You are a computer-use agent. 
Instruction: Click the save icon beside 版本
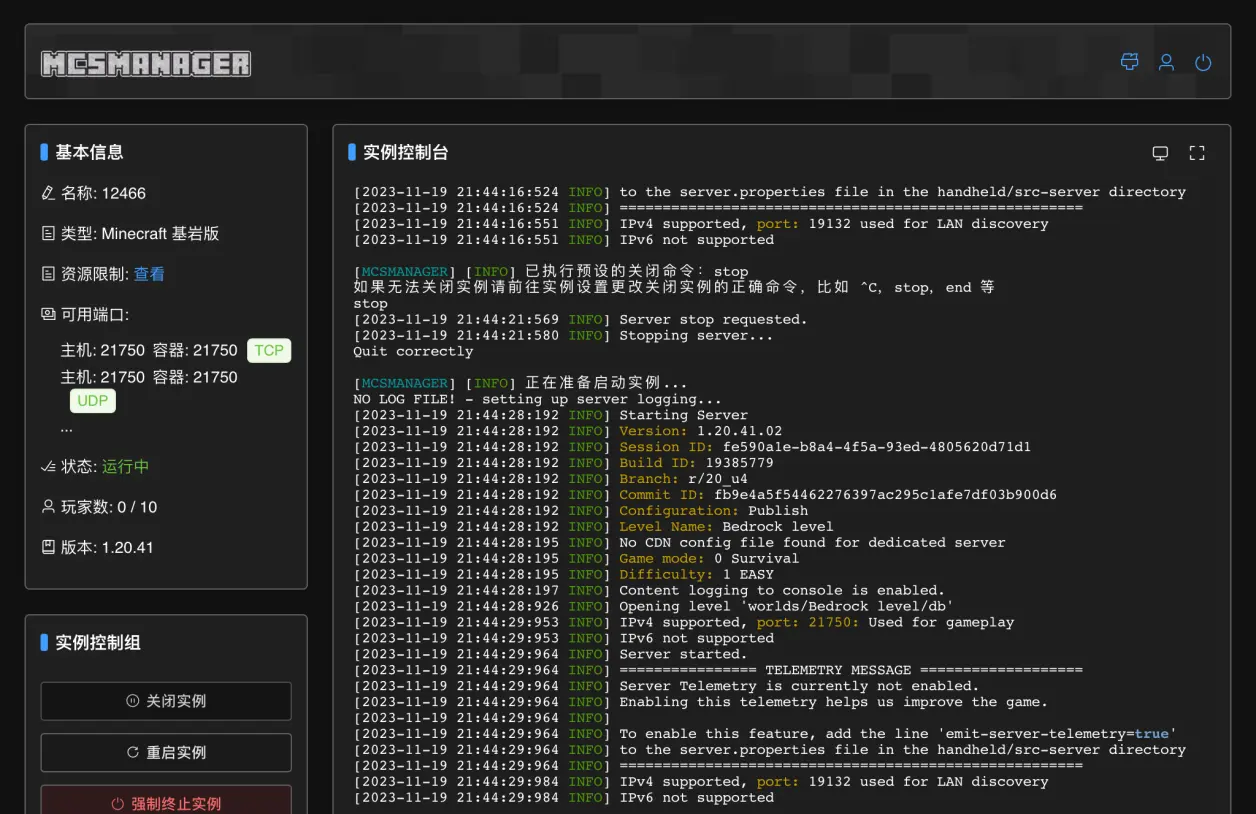coord(48,547)
